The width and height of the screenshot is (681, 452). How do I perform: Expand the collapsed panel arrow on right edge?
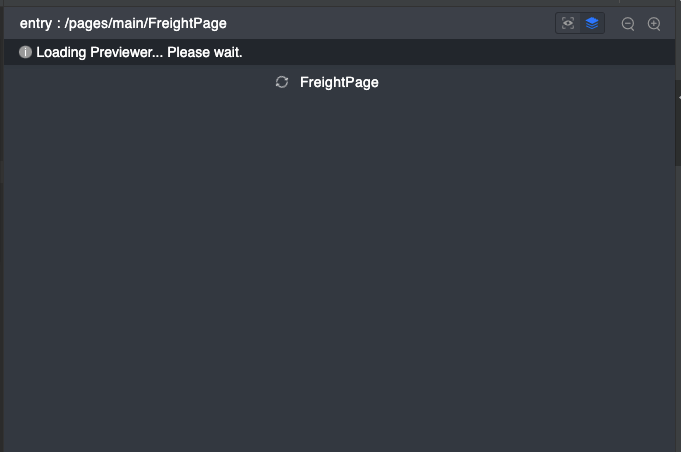[x=679, y=98]
